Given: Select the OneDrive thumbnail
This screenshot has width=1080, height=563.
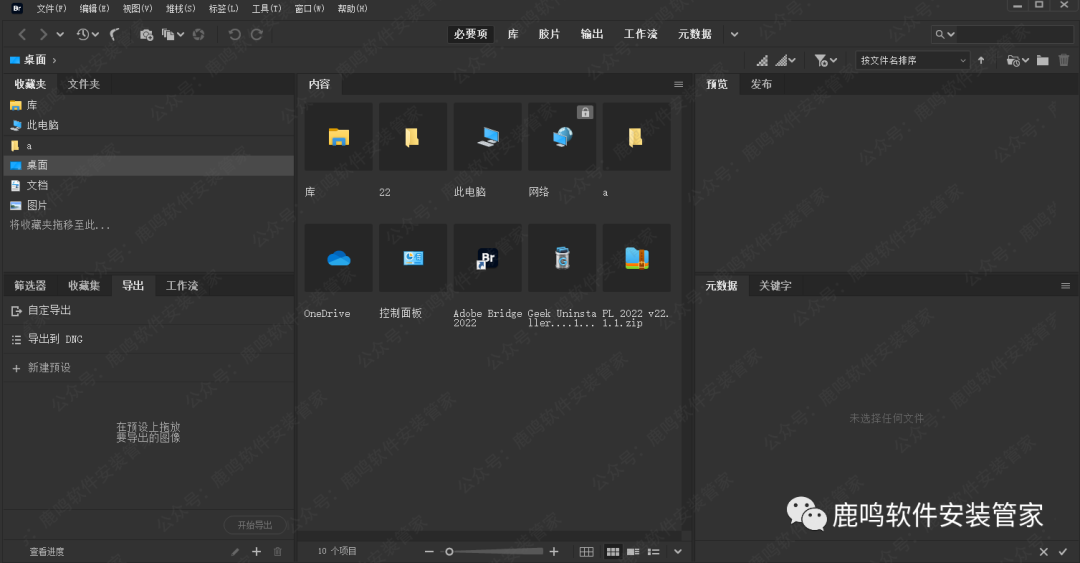Looking at the screenshot, I should click(338, 258).
